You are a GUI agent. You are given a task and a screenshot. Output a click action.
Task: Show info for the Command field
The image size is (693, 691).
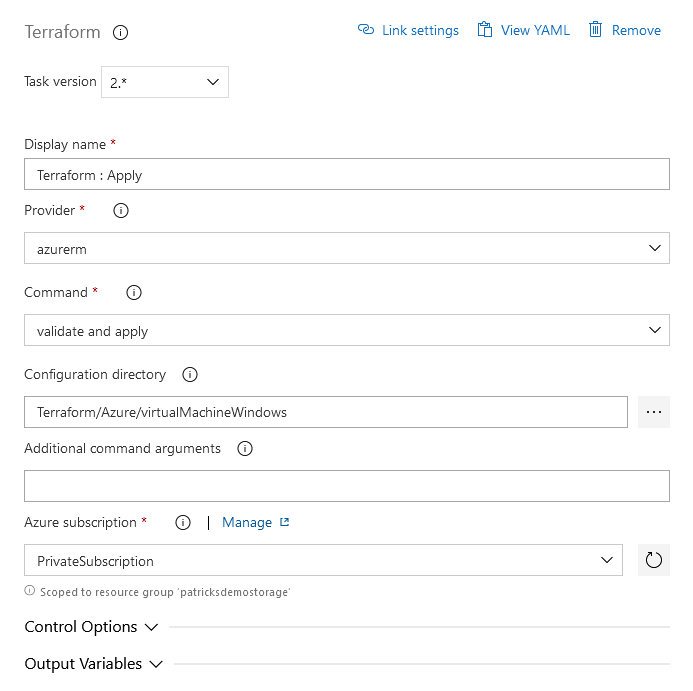tap(134, 292)
